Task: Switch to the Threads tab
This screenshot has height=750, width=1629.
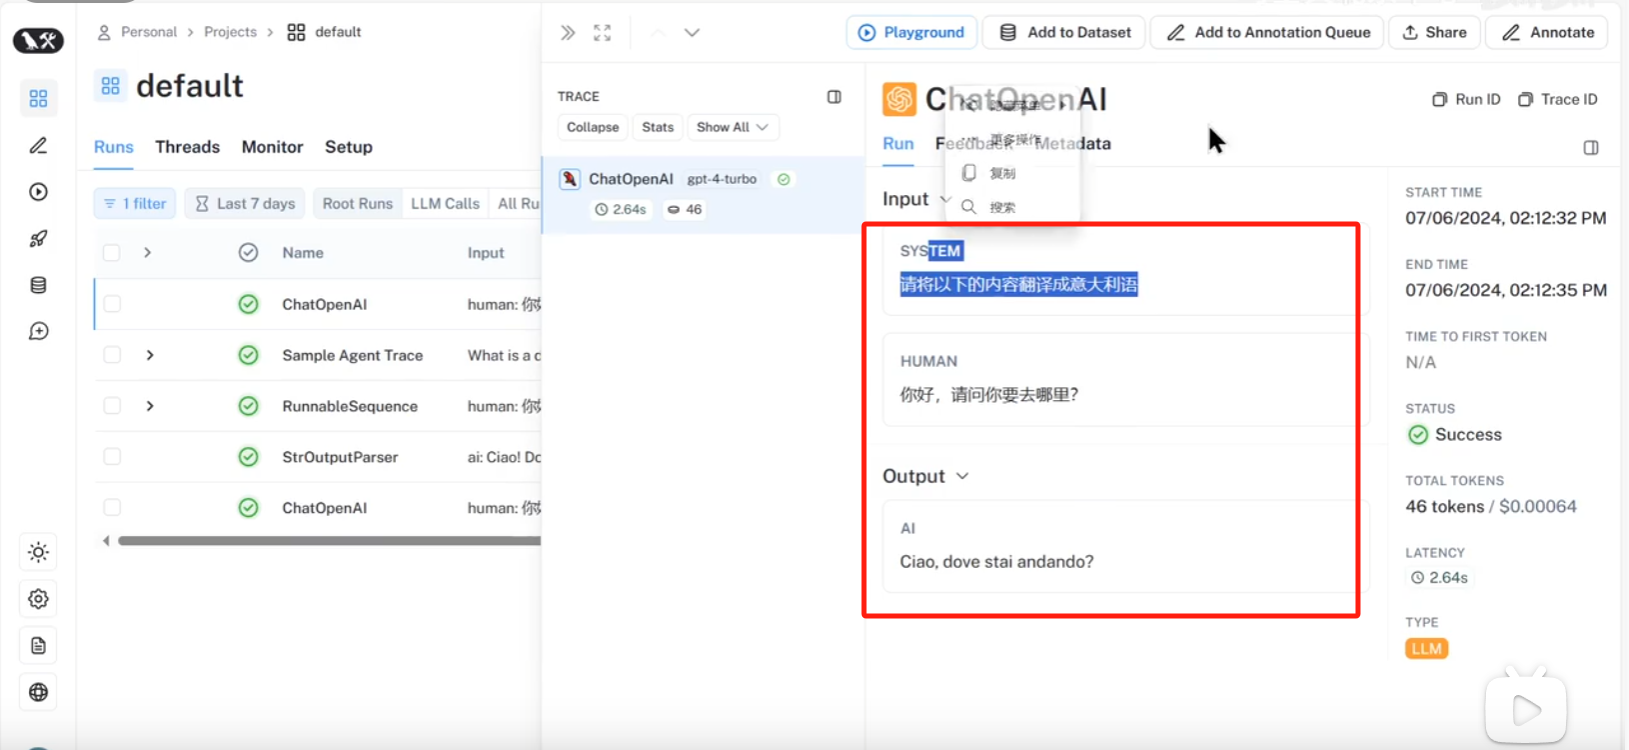Action: [187, 147]
